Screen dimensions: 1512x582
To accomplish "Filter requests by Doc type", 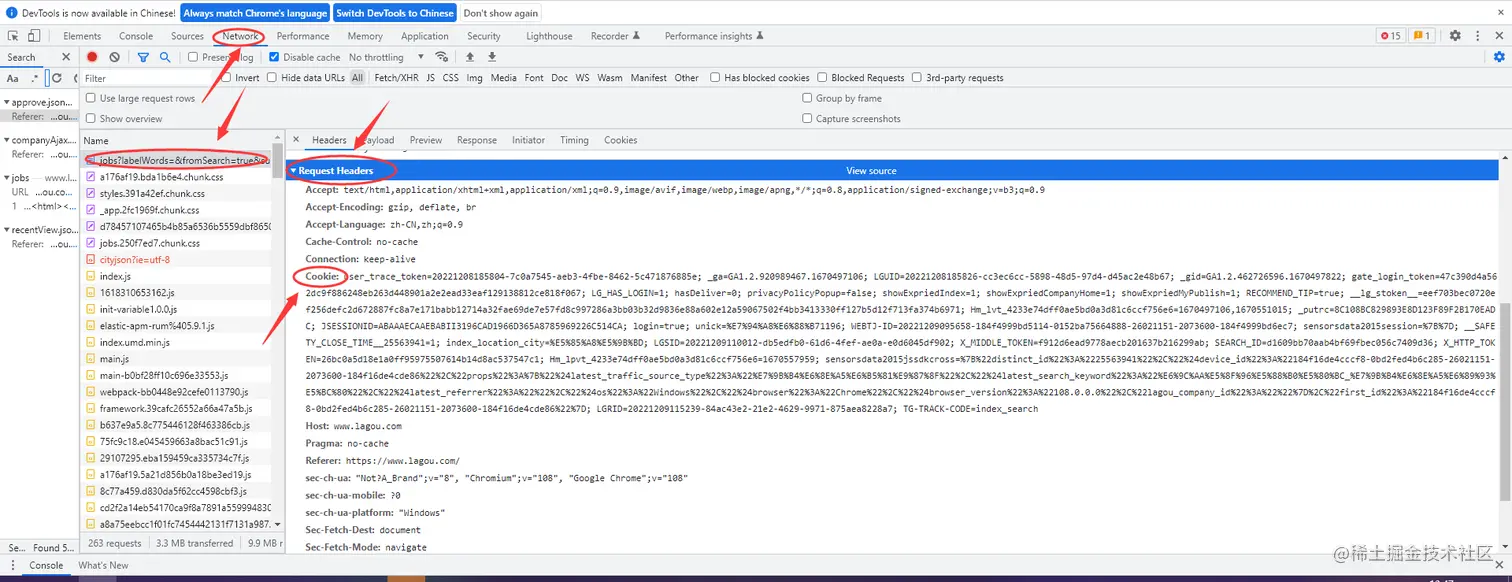I will tap(559, 78).
